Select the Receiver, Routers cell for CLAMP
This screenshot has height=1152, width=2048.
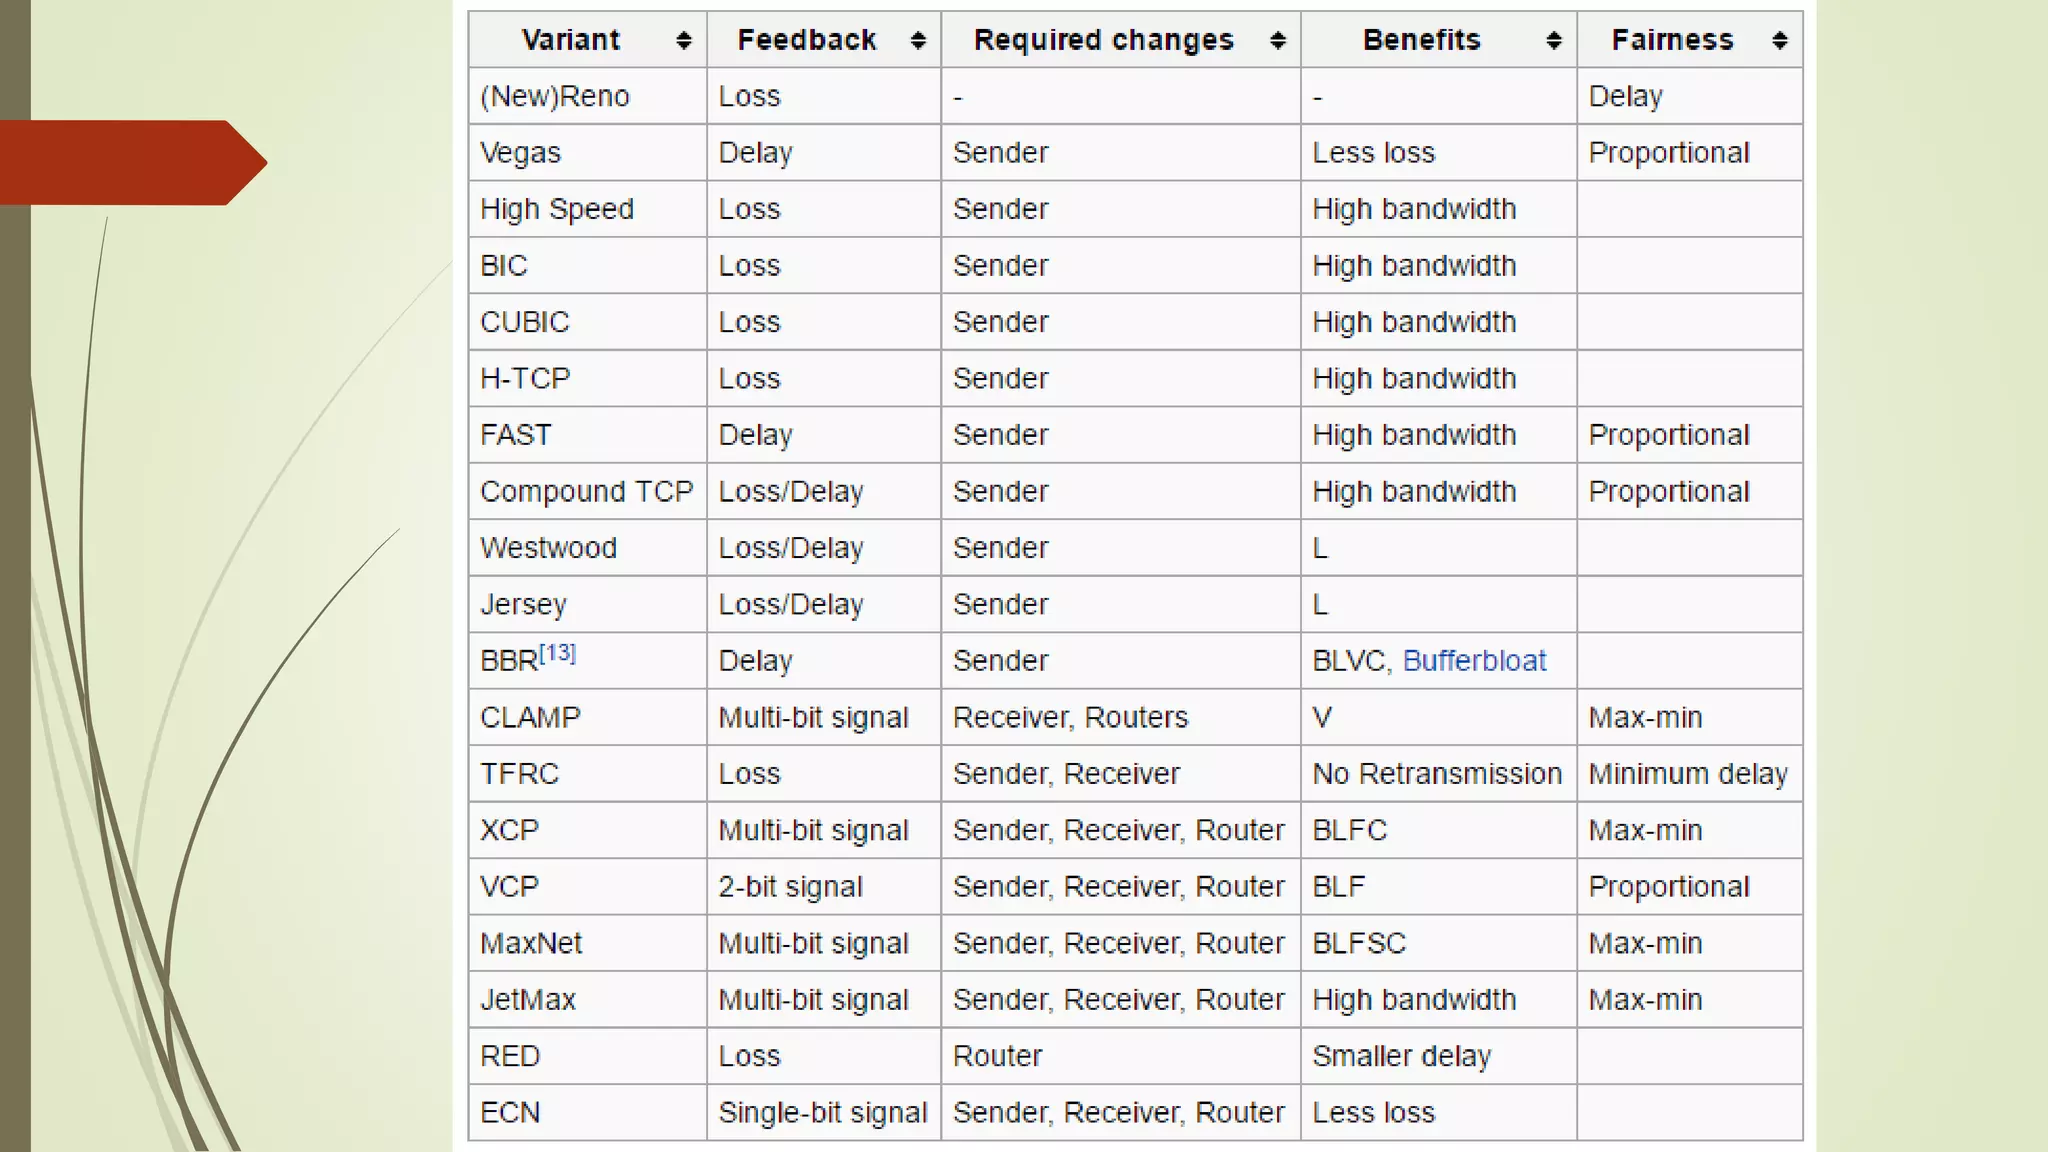(1070, 718)
